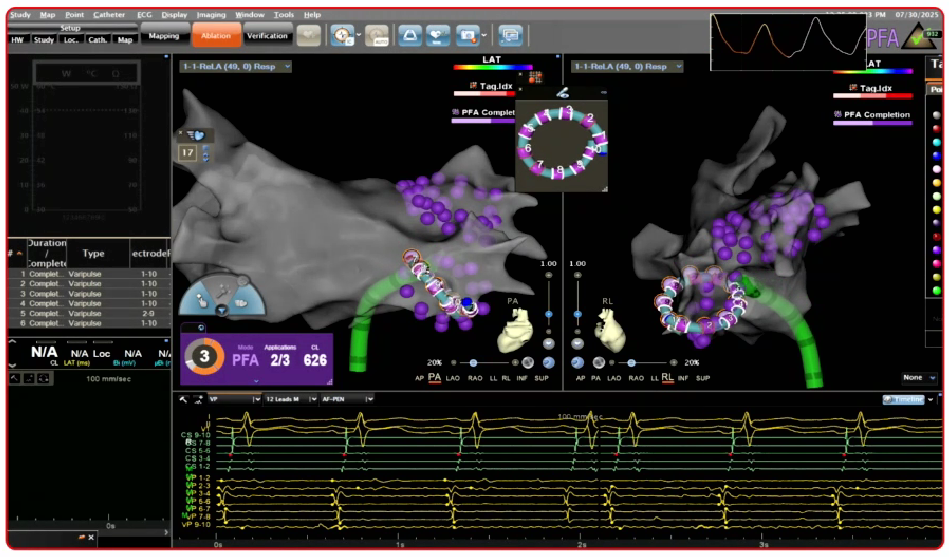
Task: Click the patient bed toolbar icon
Action: [410, 36]
